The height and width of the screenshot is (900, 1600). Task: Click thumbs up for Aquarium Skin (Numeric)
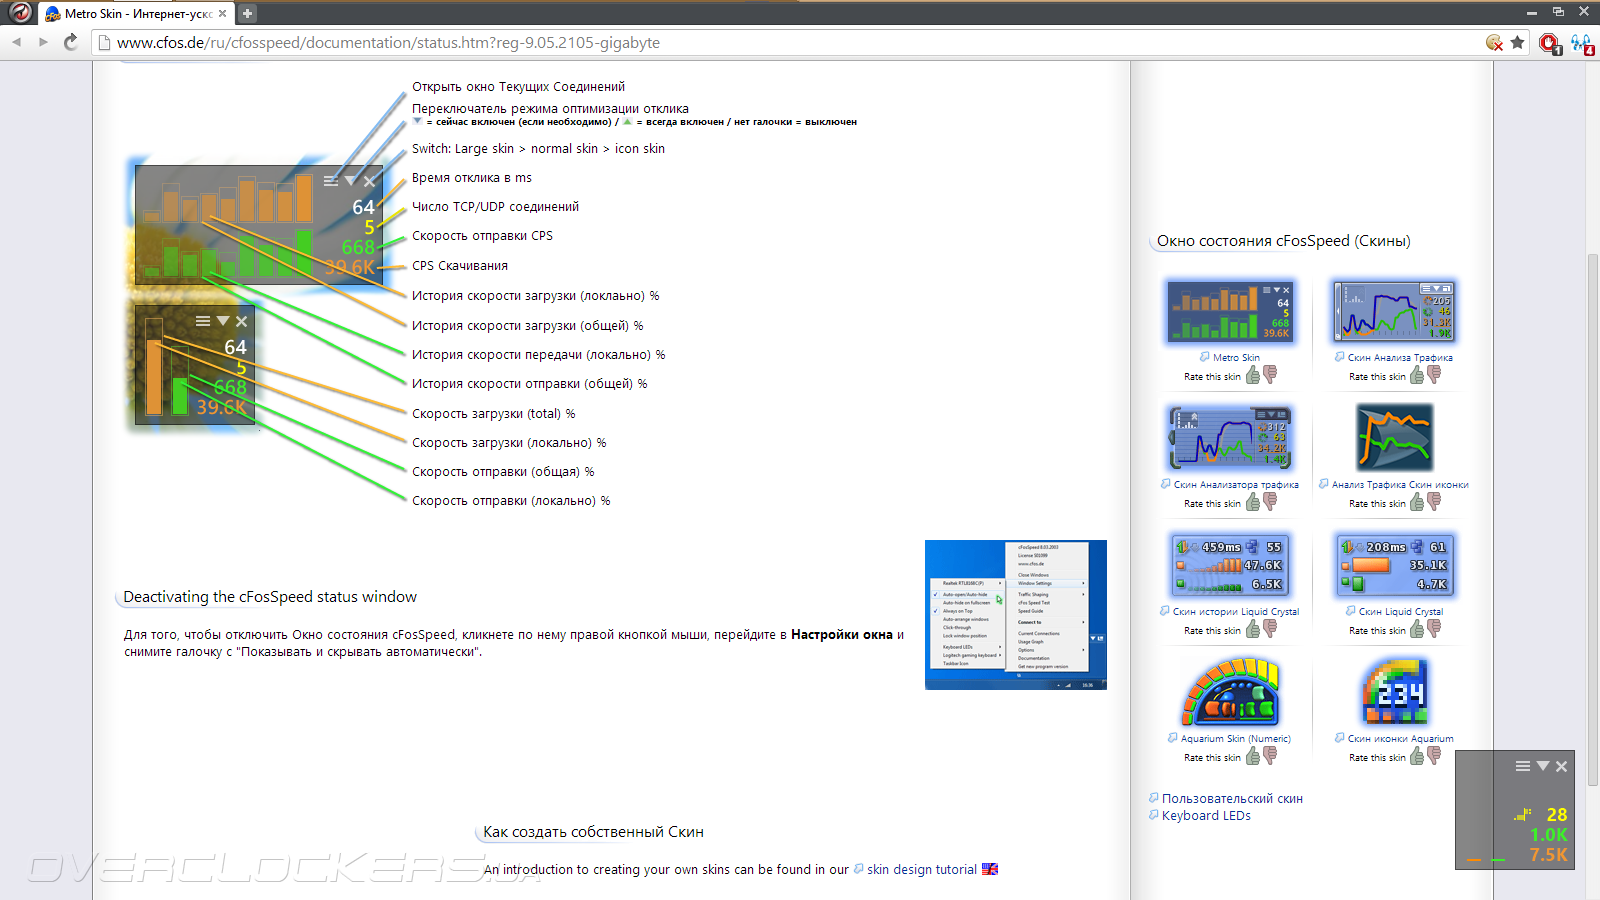coord(1253,756)
